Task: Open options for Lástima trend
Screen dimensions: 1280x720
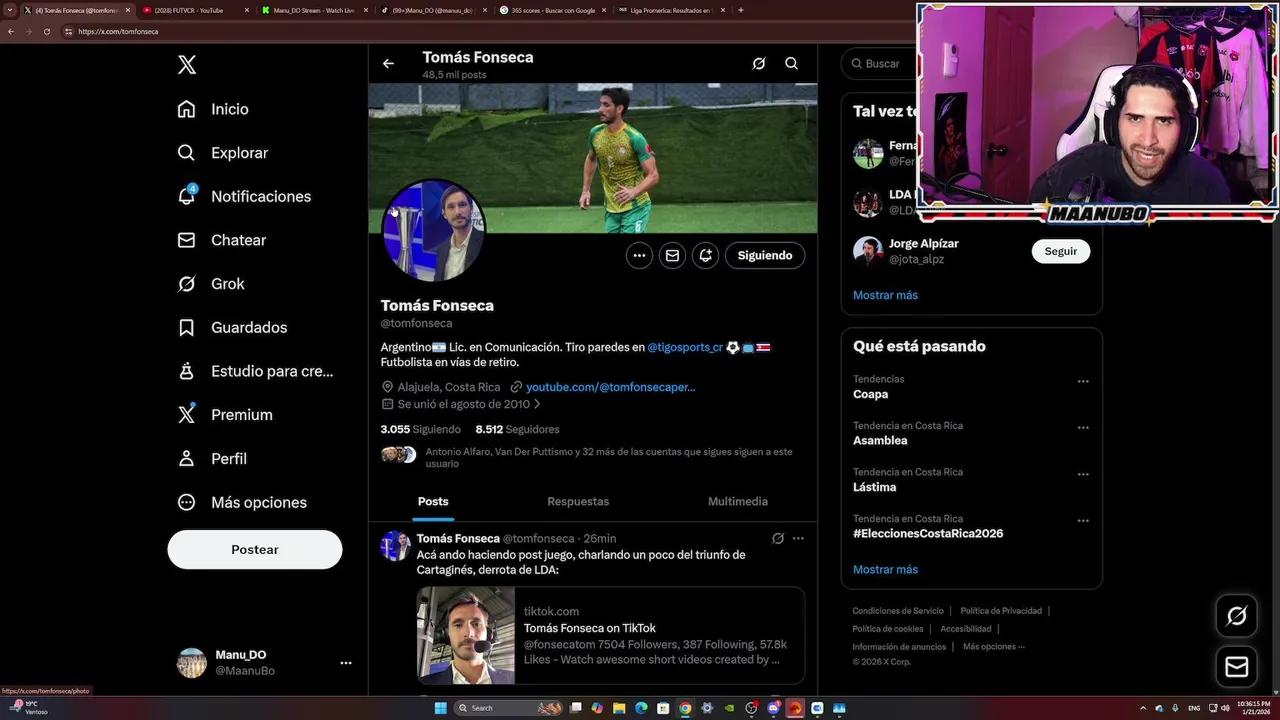Action: (1083, 474)
